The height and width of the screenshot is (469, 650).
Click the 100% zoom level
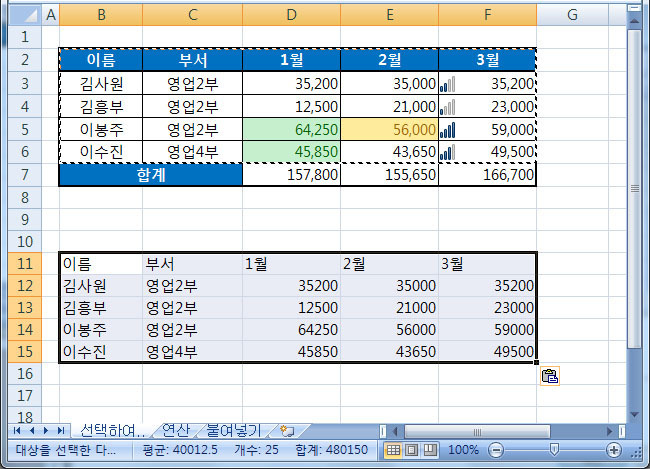coord(463,450)
